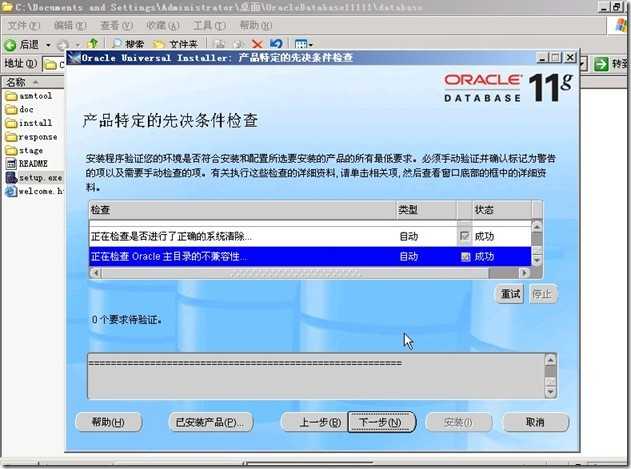Open the Views icon in Explorer toolbar

[301, 44]
